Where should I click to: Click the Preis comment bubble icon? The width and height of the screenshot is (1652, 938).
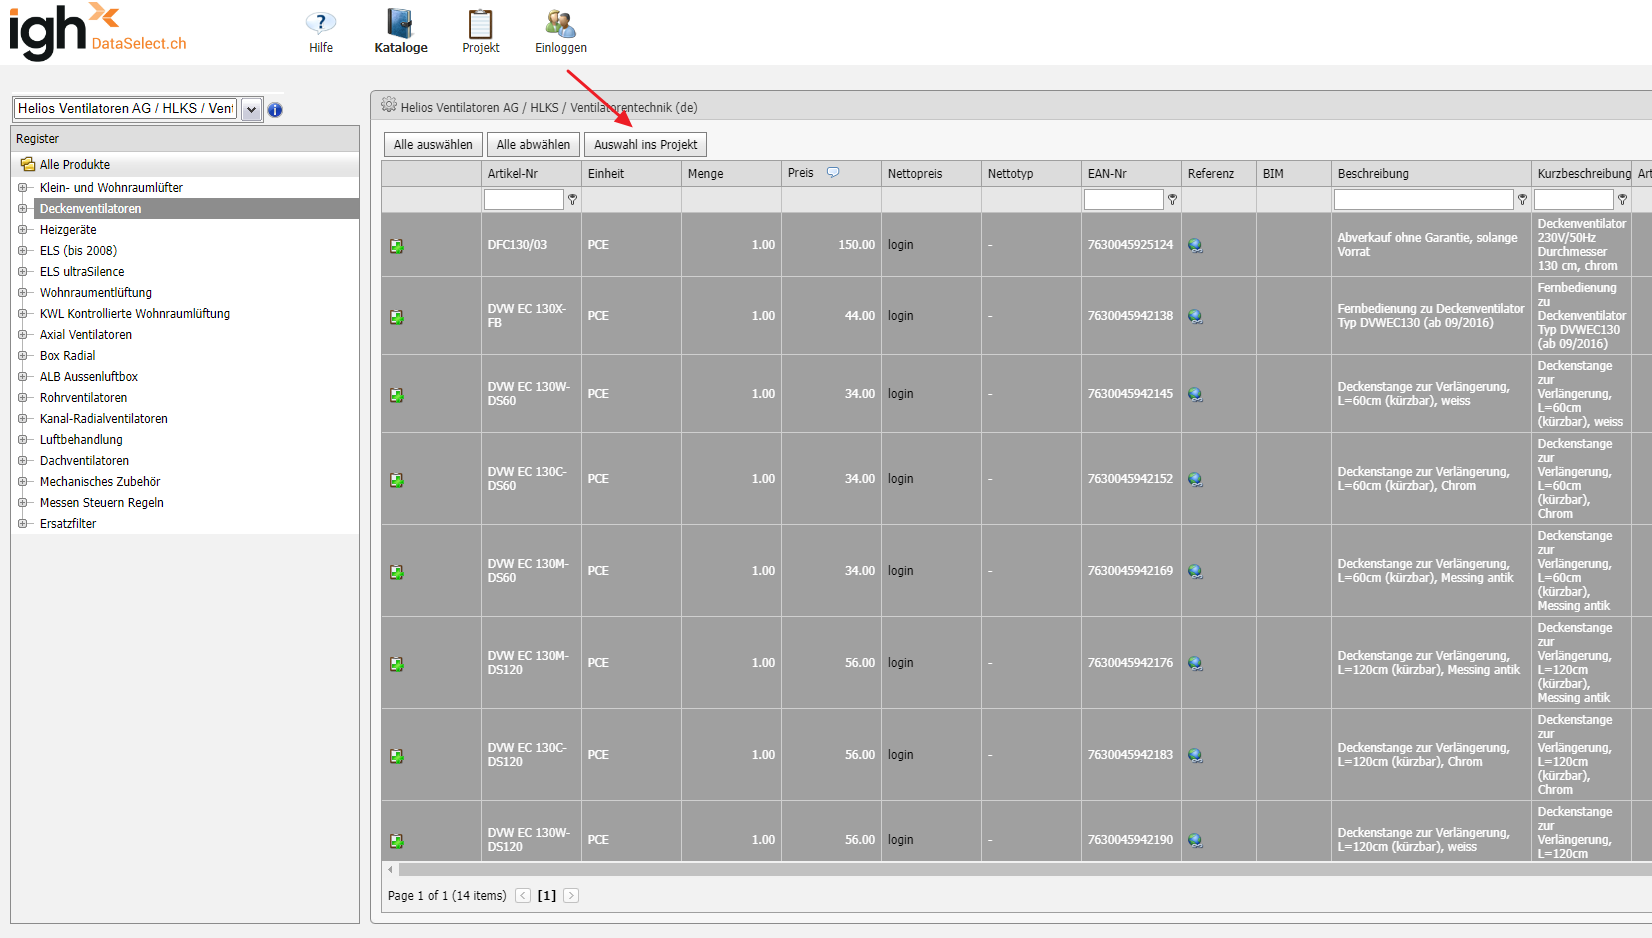click(x=833, y=172)
